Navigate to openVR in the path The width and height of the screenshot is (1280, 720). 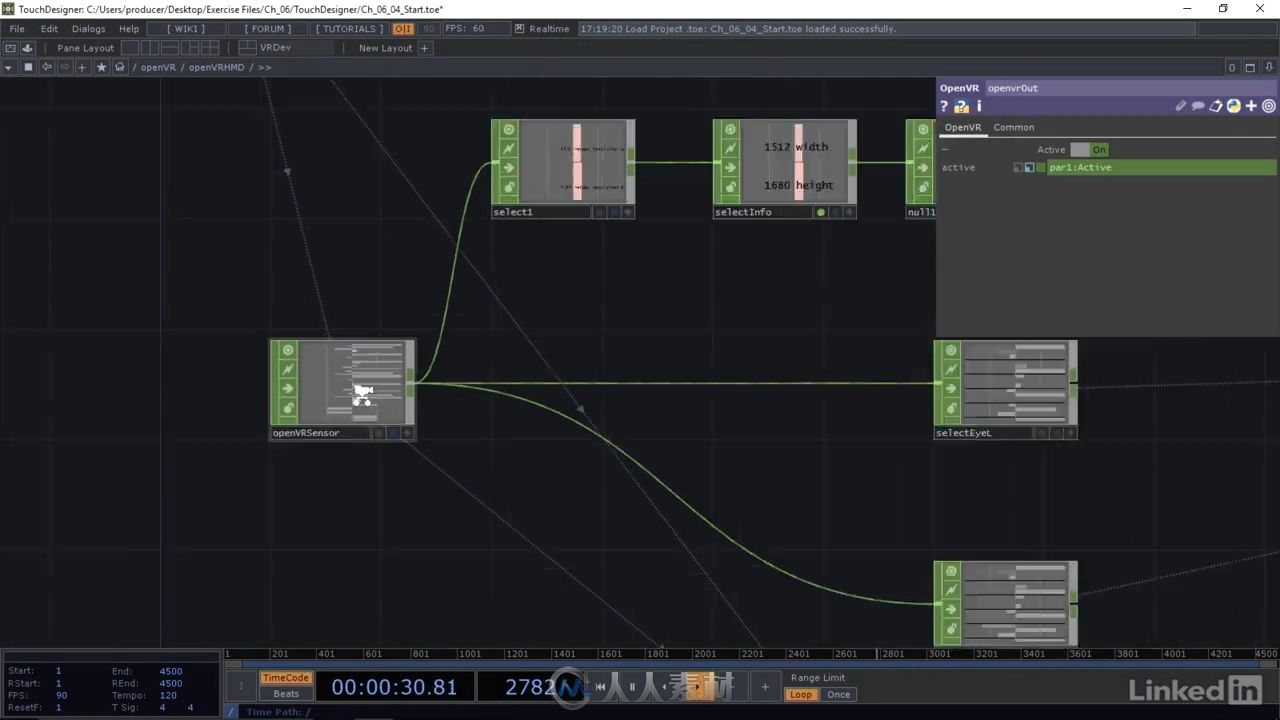tap(158, 67)
